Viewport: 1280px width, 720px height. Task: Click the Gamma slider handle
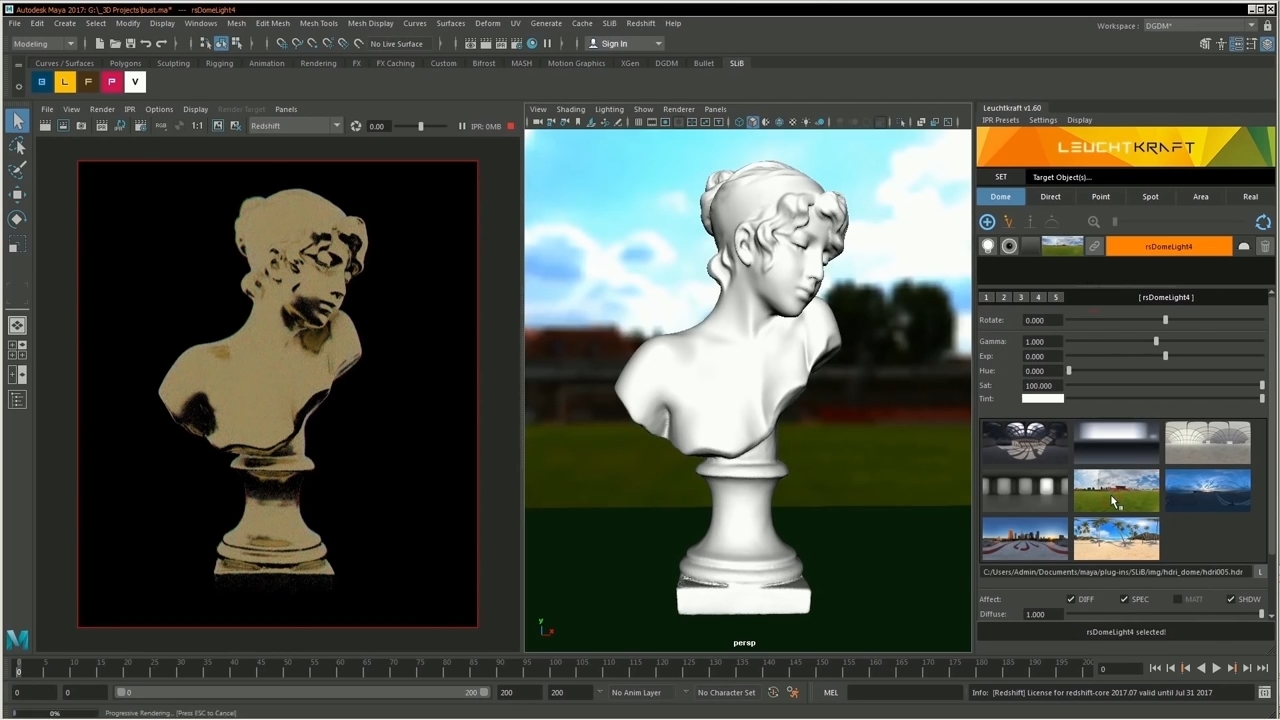tap(1156, 342)
